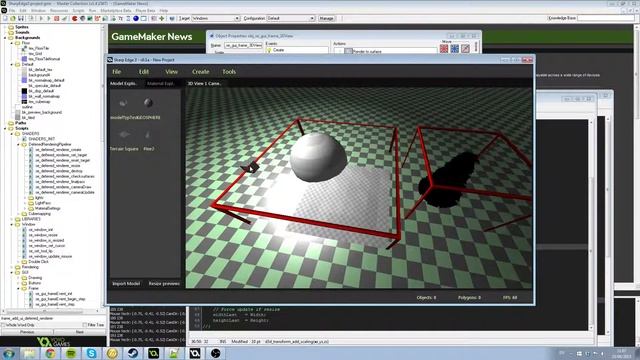Toggle the Whole Word Only checkbox
This screenshot has height=360, width=640.
(3, 325)
